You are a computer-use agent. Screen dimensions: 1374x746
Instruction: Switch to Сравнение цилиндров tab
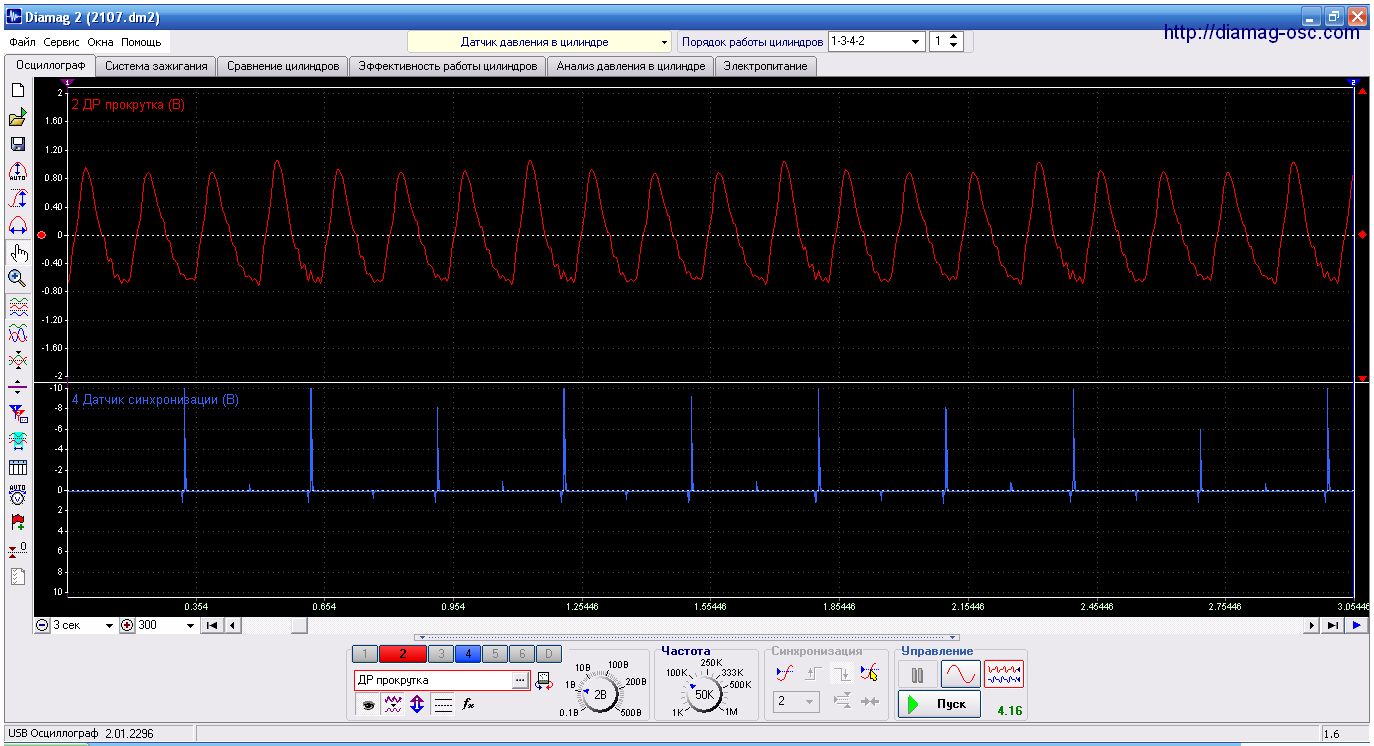[x=283, y=66]
